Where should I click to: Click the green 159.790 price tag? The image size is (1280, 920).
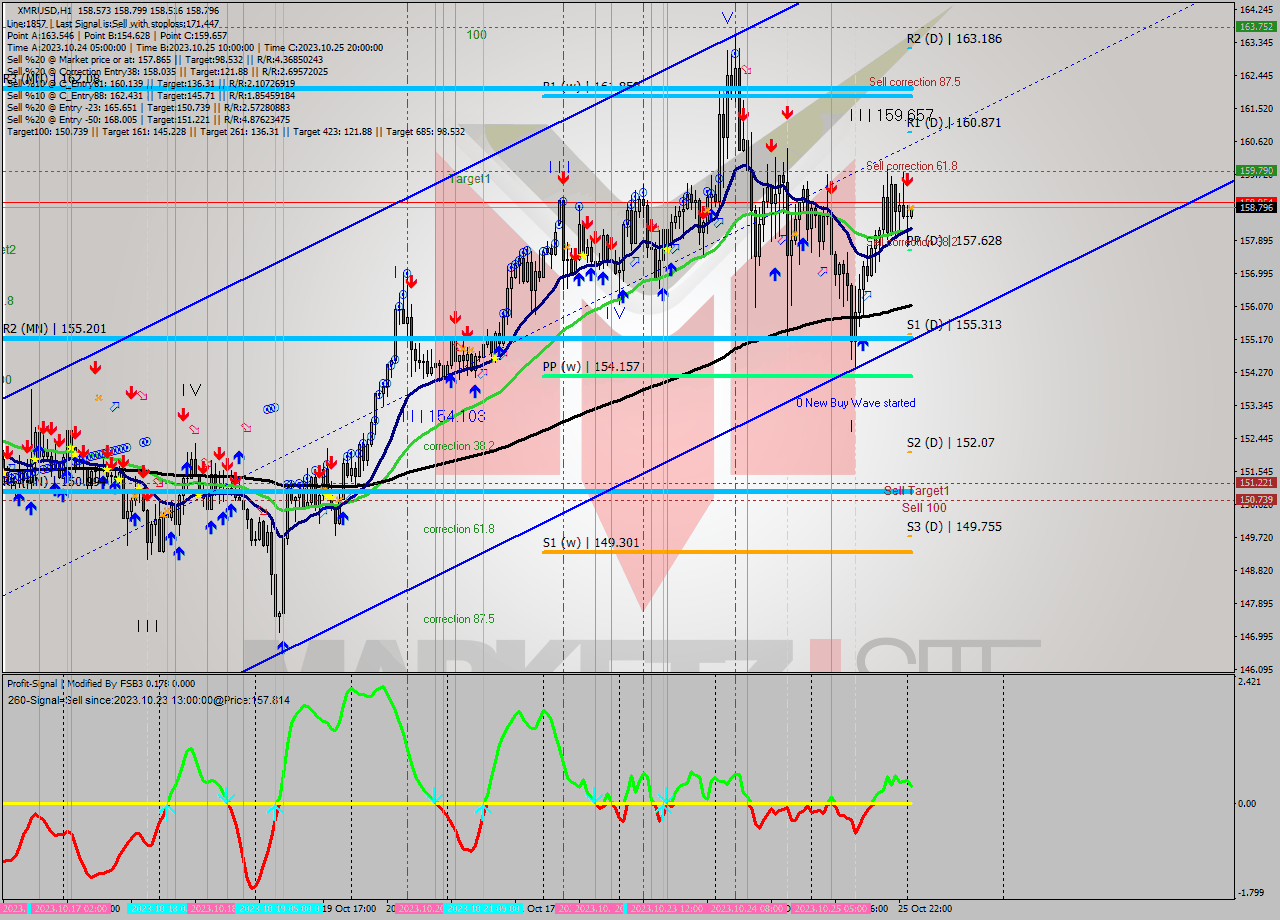click(x=1255, y=171)
